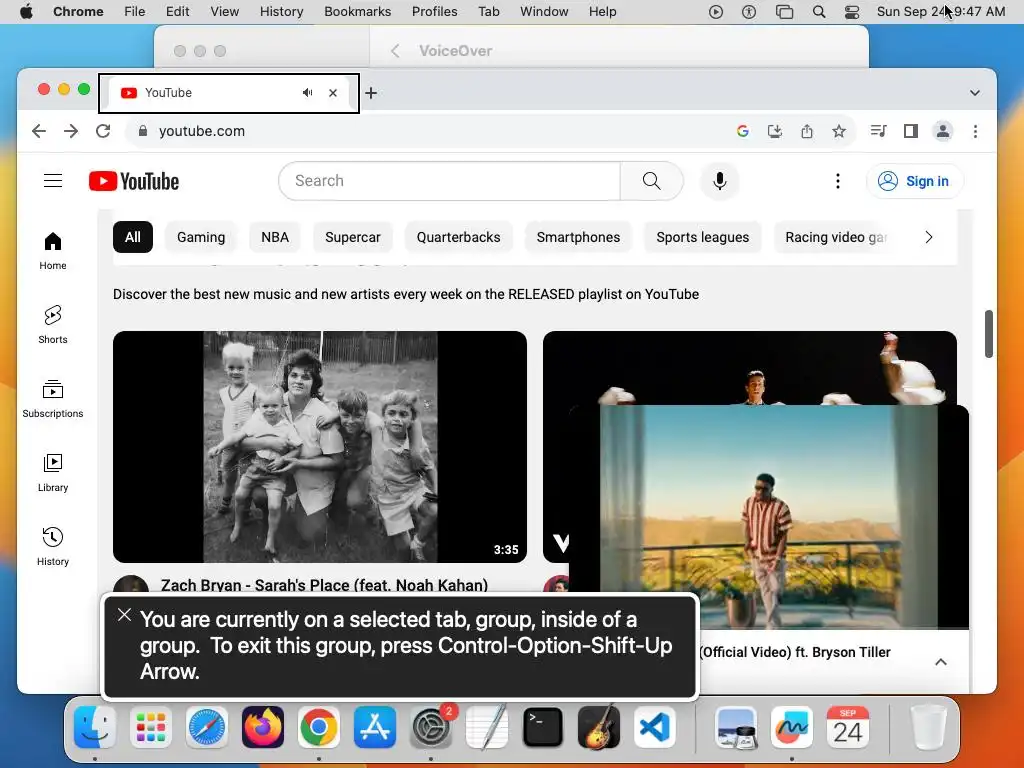The width and height of the screenshot is (1024, 768).
Task: Select the Sports leagues filter chip
Action: click(703, 237)
